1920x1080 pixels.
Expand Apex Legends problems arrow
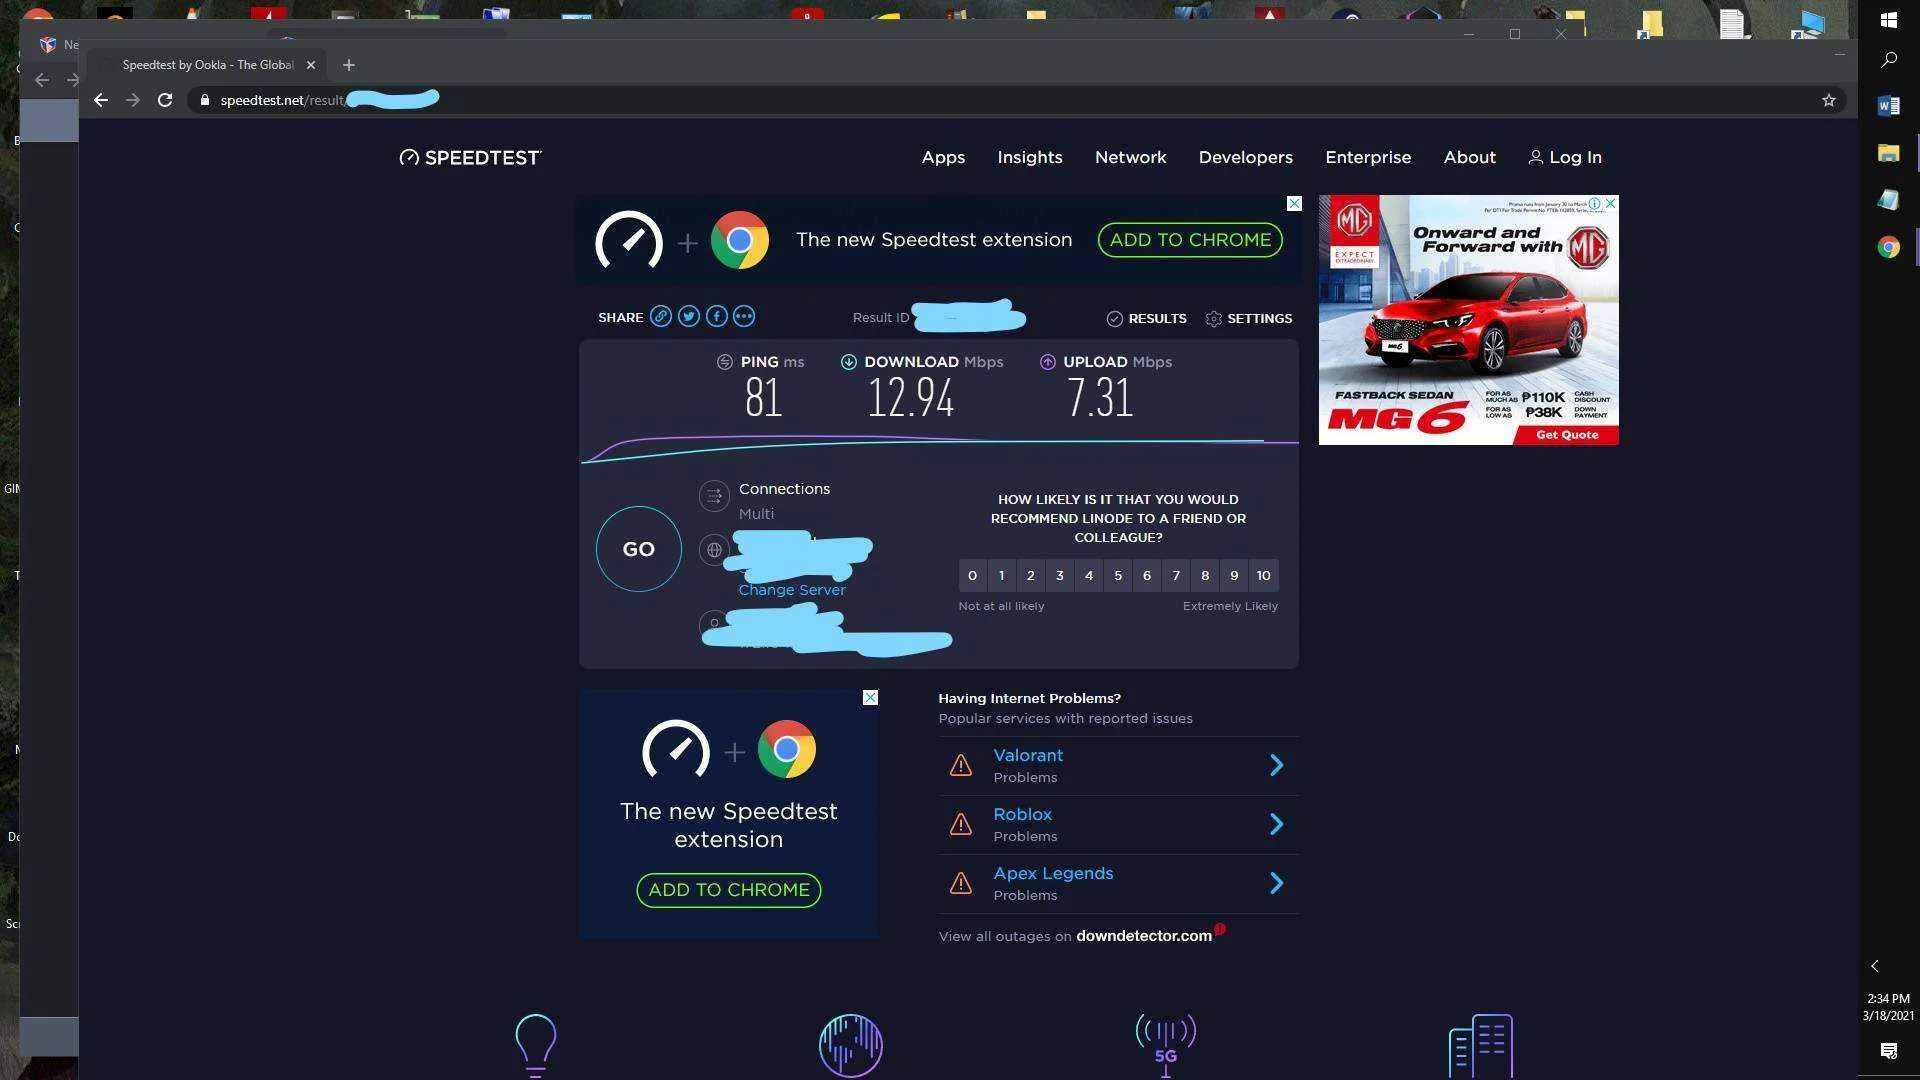(1276, 883)
